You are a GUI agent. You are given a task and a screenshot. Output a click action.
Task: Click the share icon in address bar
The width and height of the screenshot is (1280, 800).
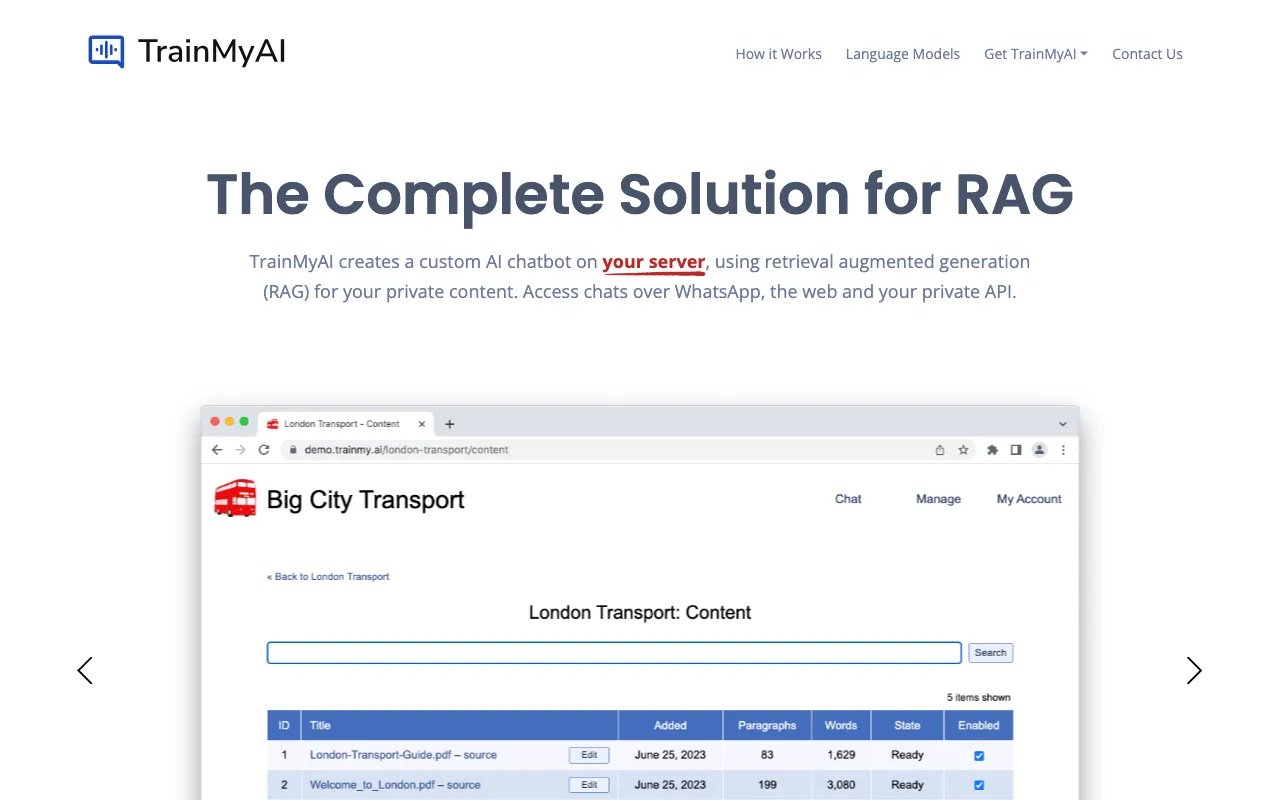pos(940,450)
